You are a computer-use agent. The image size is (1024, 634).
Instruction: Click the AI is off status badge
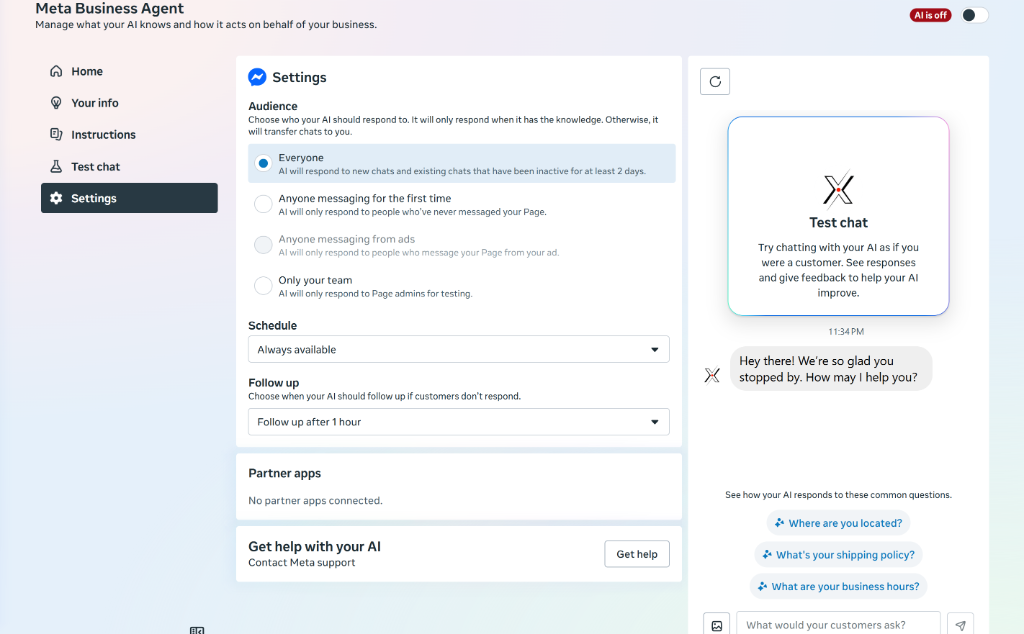[930, 15]
